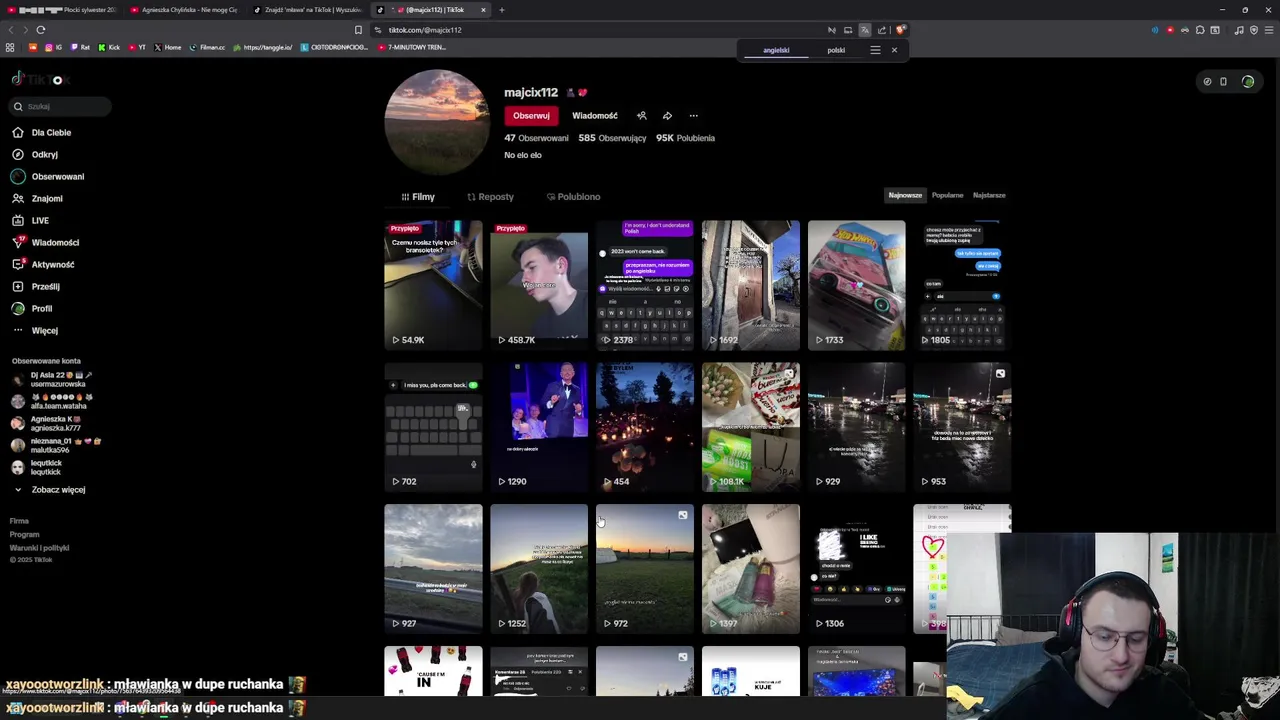Click YT bookmark in bookmarks bar
The image size is (1280, 720).
tap(137, 47)
